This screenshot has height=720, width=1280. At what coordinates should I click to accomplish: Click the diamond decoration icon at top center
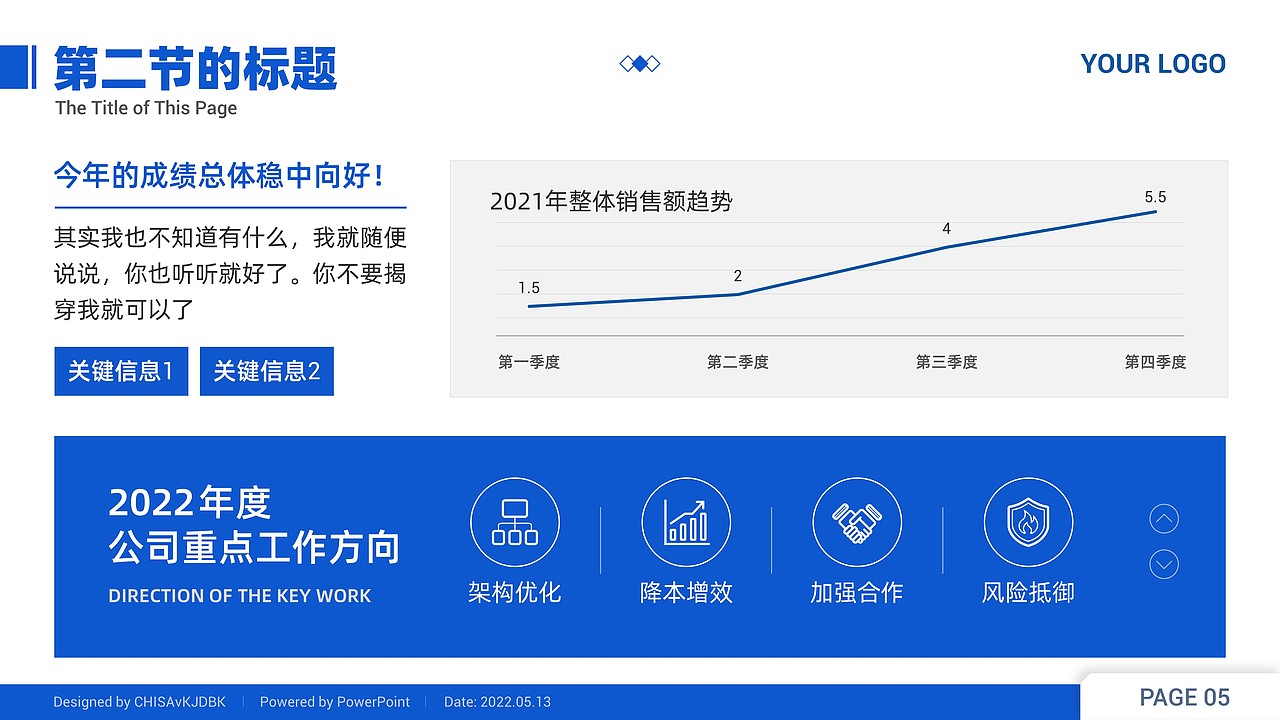pos(640,64)
